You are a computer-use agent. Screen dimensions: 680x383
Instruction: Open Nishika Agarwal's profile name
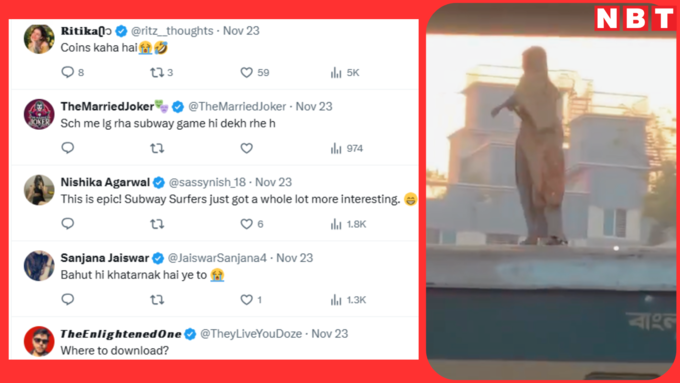coord(105,182)
